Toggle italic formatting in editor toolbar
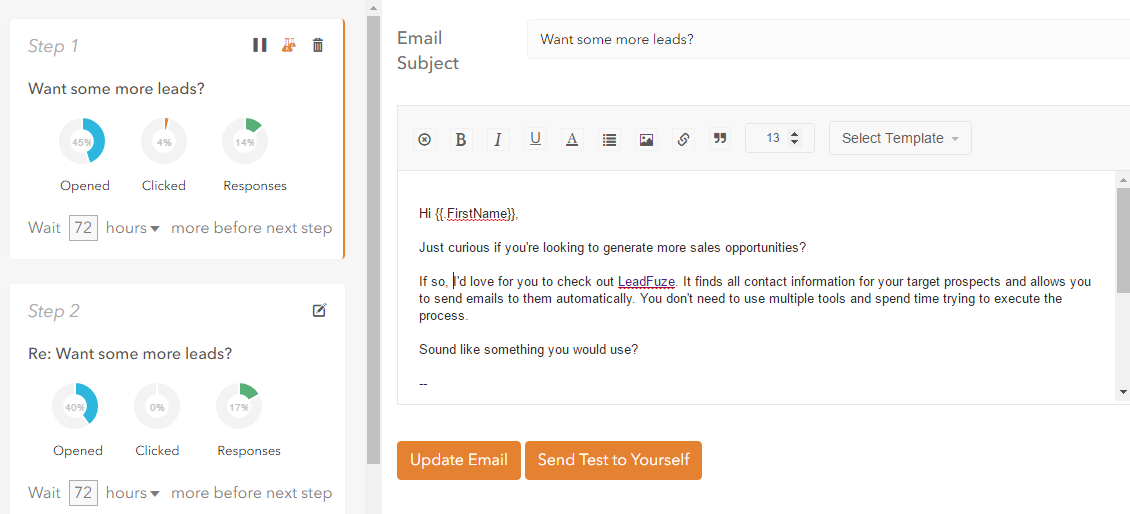This screenshot has width=1130, height=514. (x=498, y=139)
